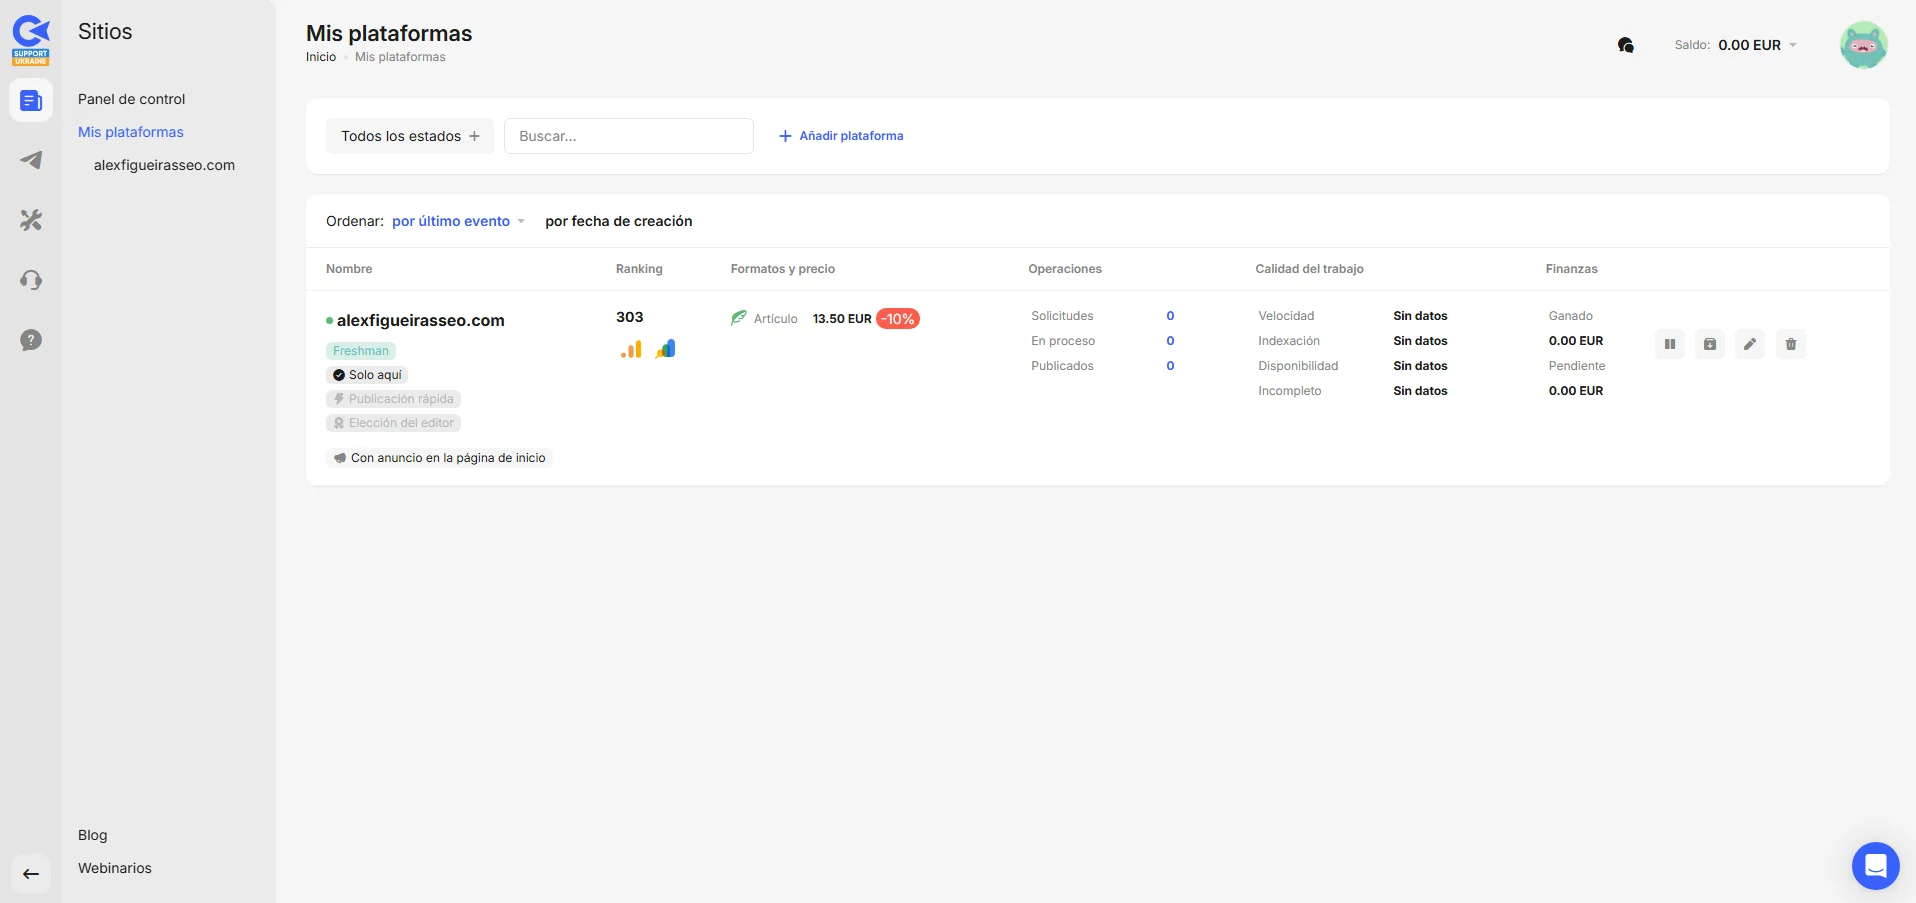
Task: Open alexfigueirasseo.com platform name link
Action: click(421, 320)
